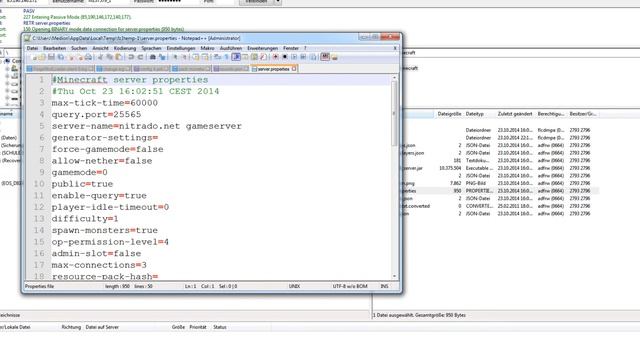
Task: Toggle synchronized vertical scrolling icon
Action: pos(196,57)
